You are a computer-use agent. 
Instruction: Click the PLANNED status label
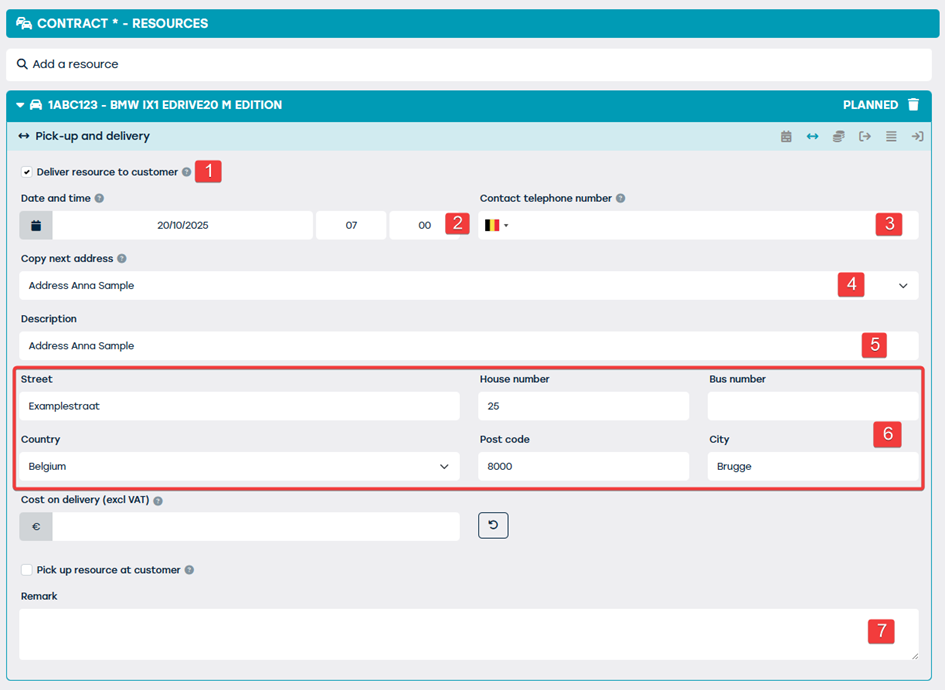click(870, 105)
